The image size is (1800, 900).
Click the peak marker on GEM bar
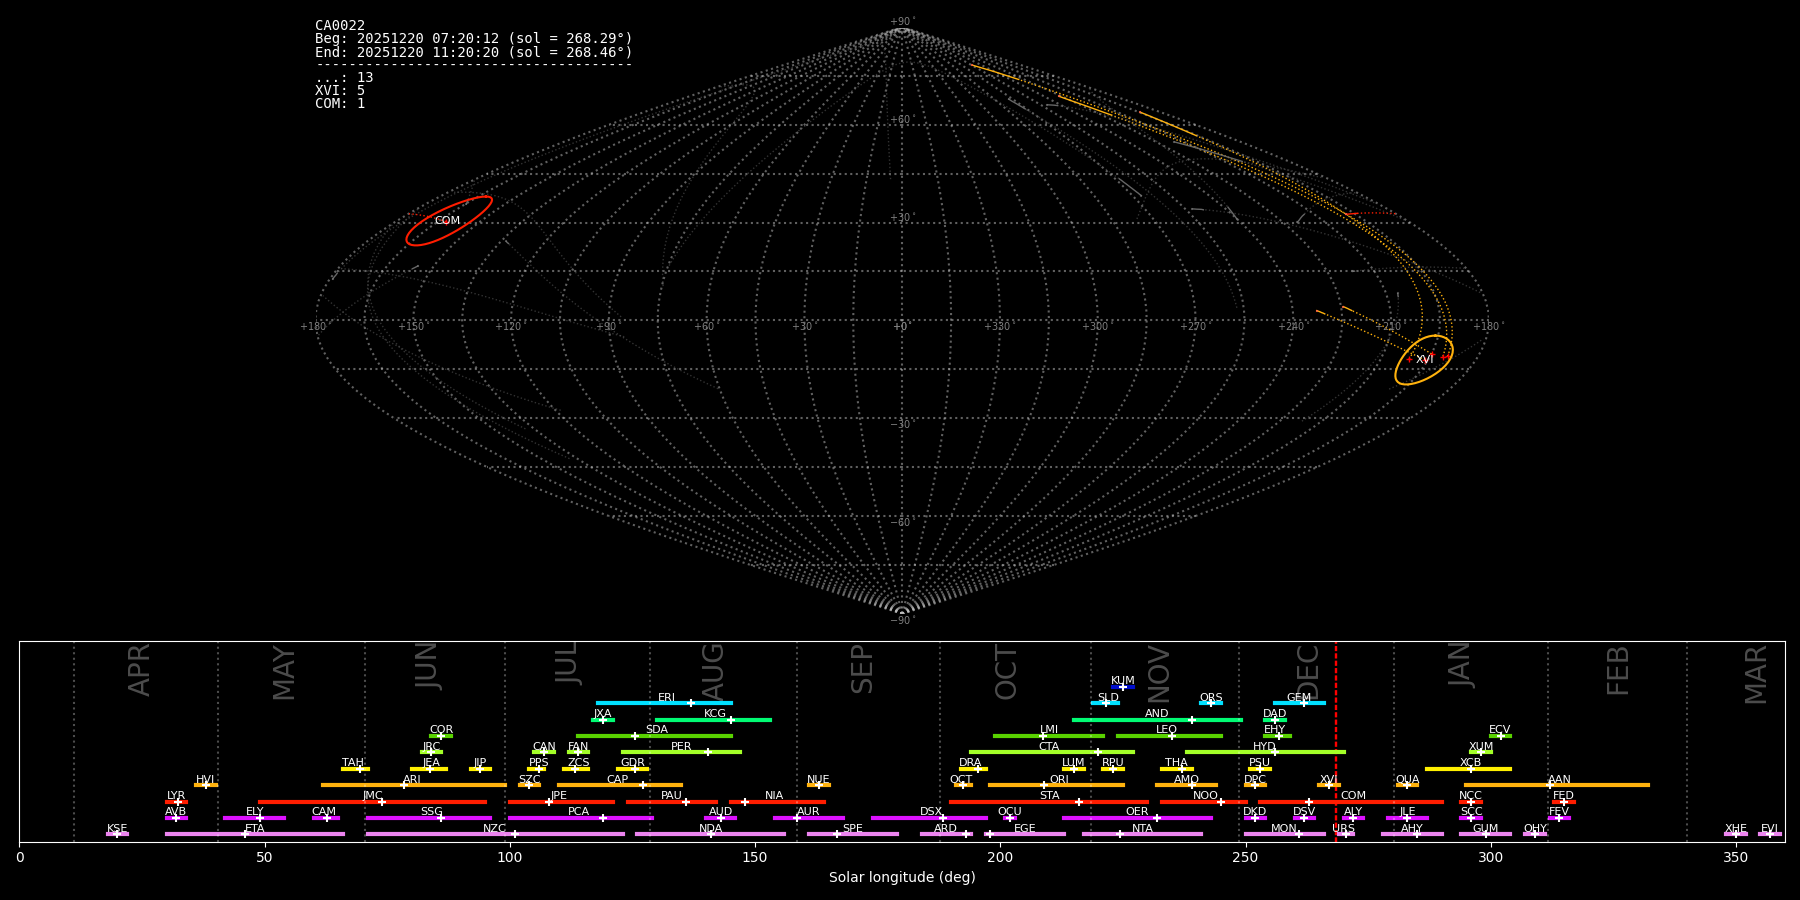tap(1303, 703)
